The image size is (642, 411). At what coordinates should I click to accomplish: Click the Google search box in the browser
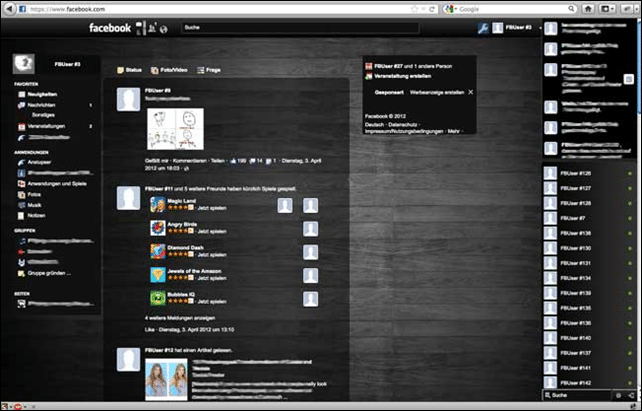tap(512, 9)
